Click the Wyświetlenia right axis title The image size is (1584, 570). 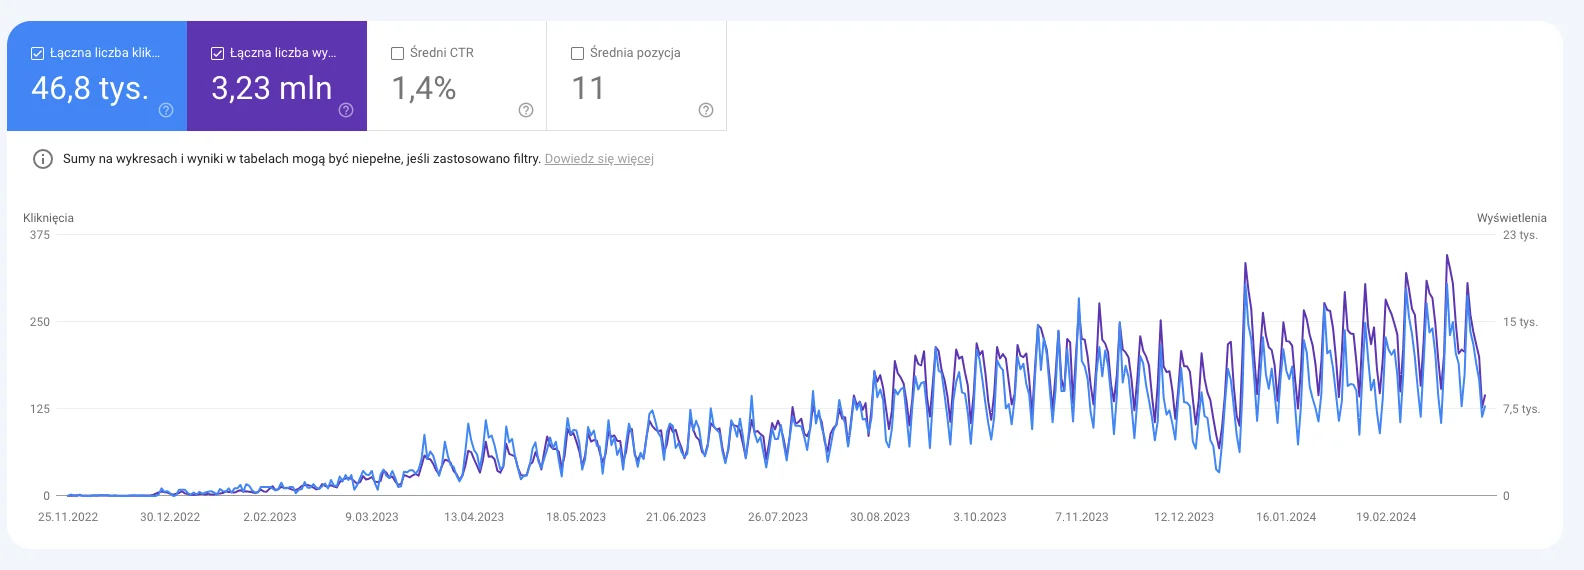click(x=1511, y=218)
